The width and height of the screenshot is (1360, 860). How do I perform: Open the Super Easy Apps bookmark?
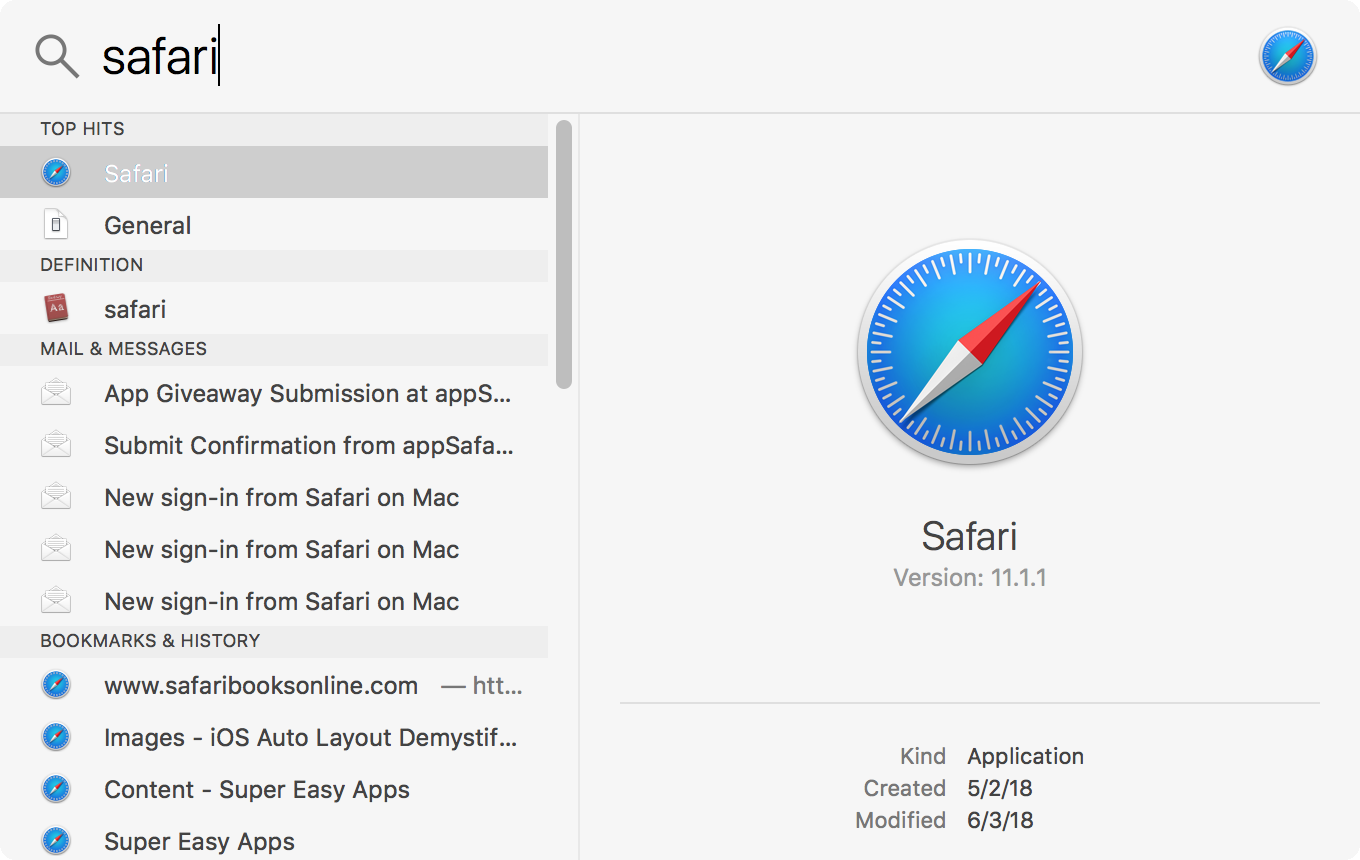(199, 841)
